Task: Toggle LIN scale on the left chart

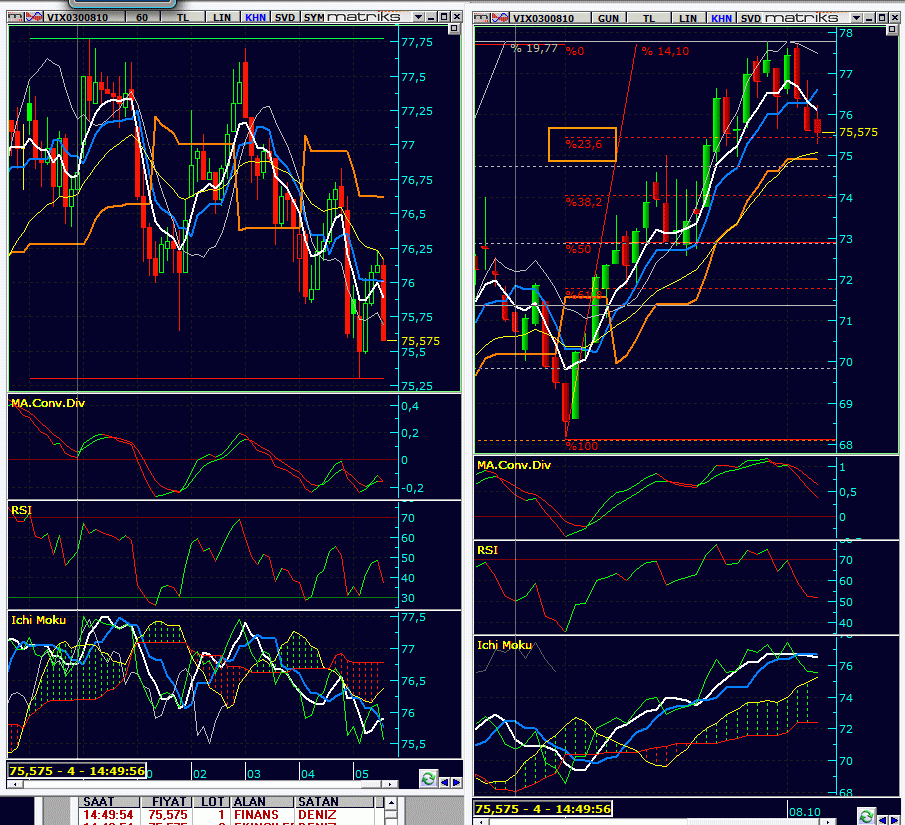Action: [219, 17]
